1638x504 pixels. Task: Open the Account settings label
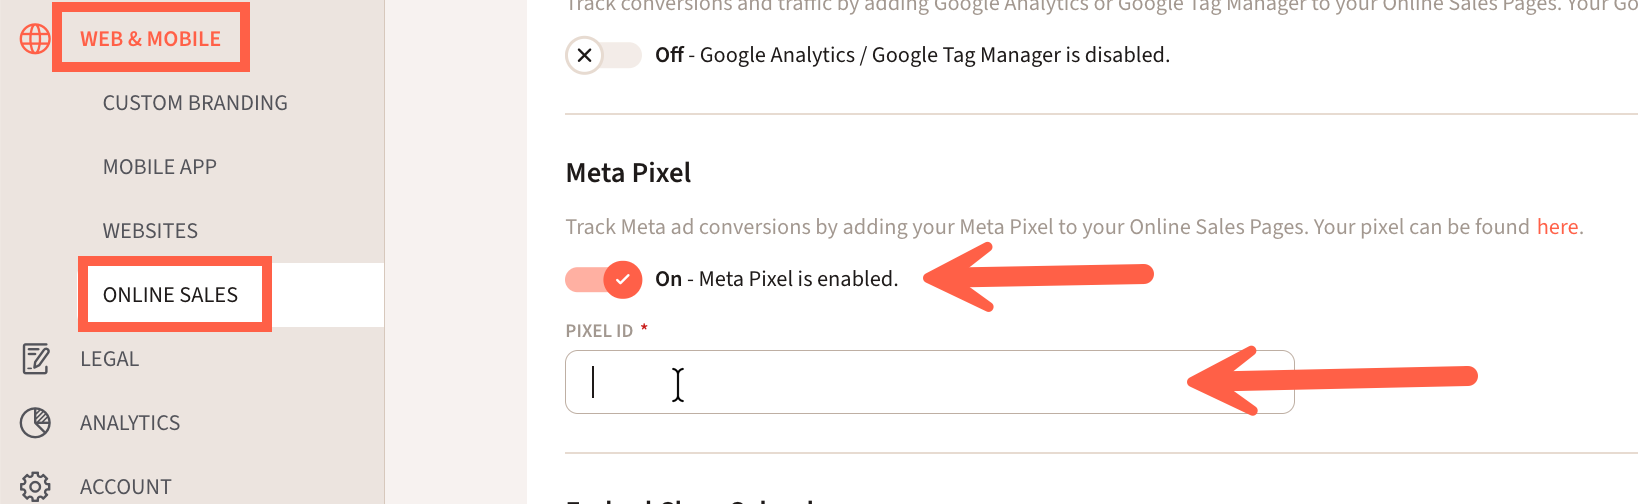click(x=126, y=487)
